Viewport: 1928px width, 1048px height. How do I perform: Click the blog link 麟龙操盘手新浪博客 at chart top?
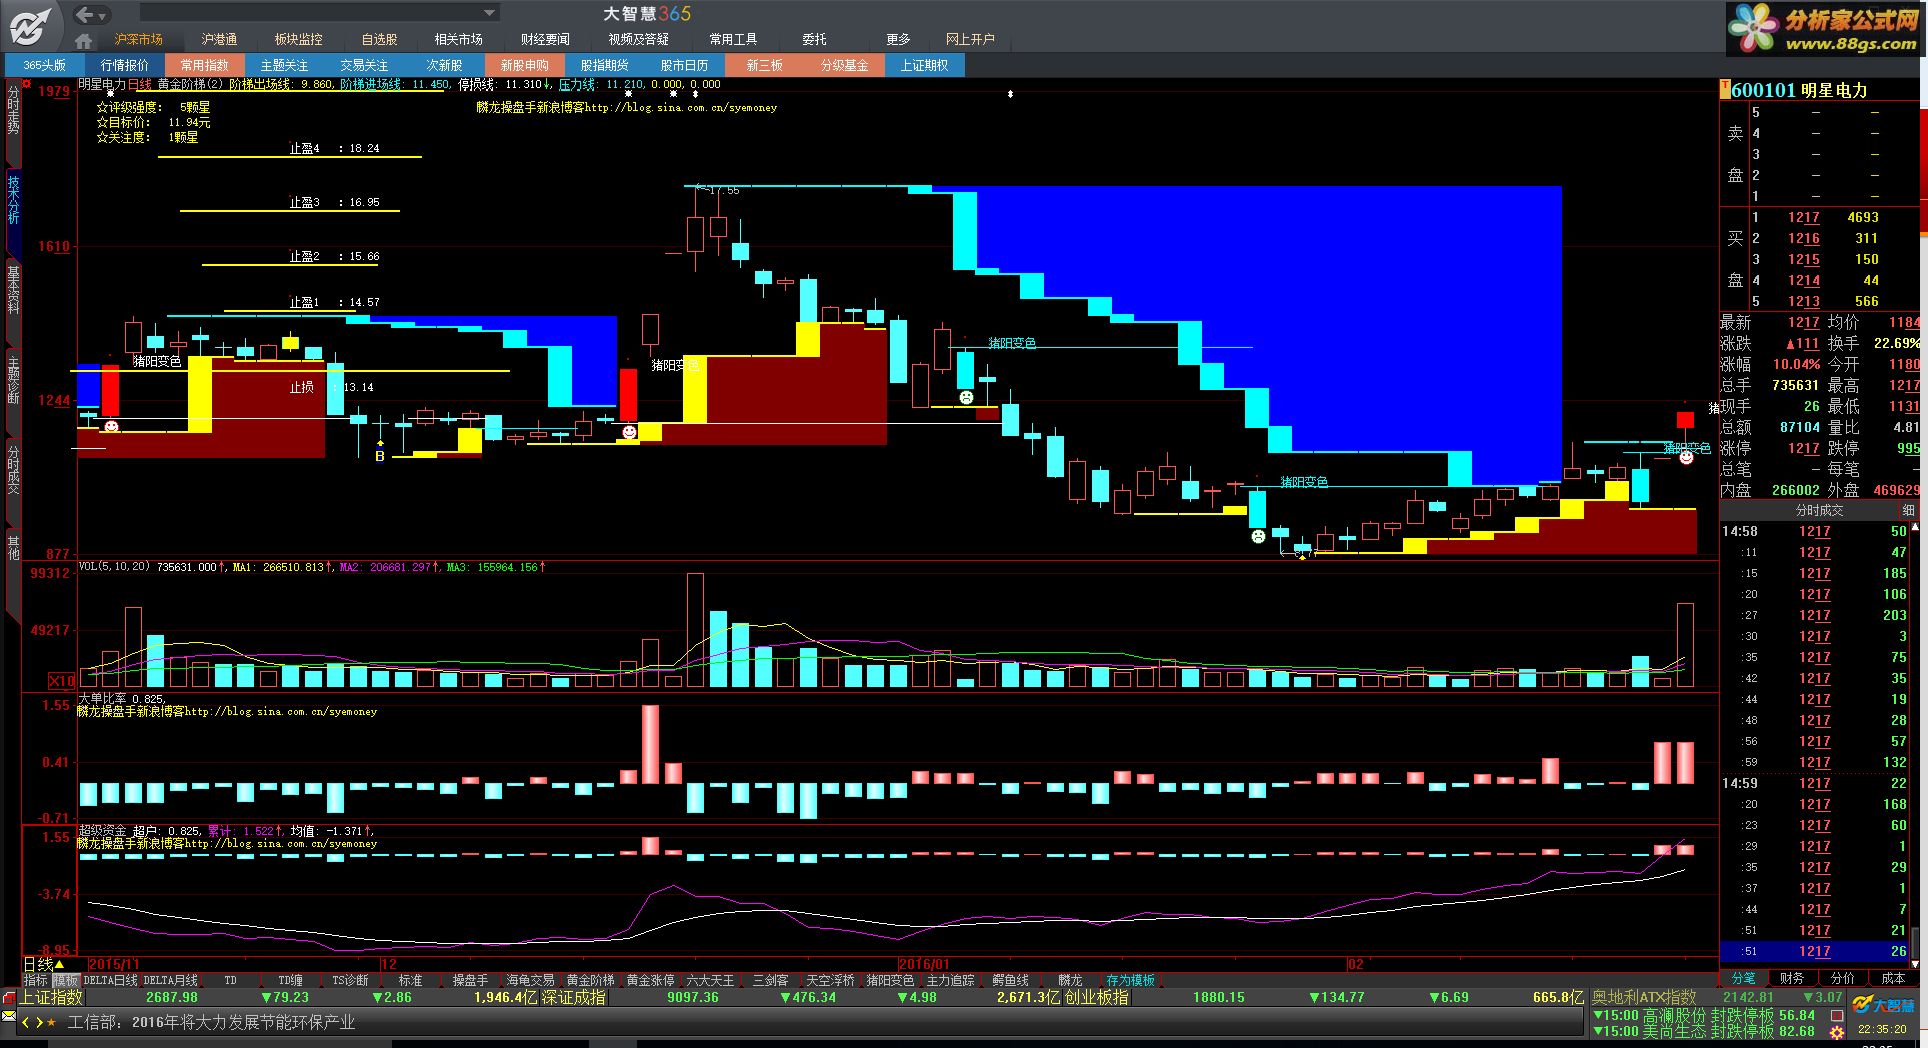627,107
